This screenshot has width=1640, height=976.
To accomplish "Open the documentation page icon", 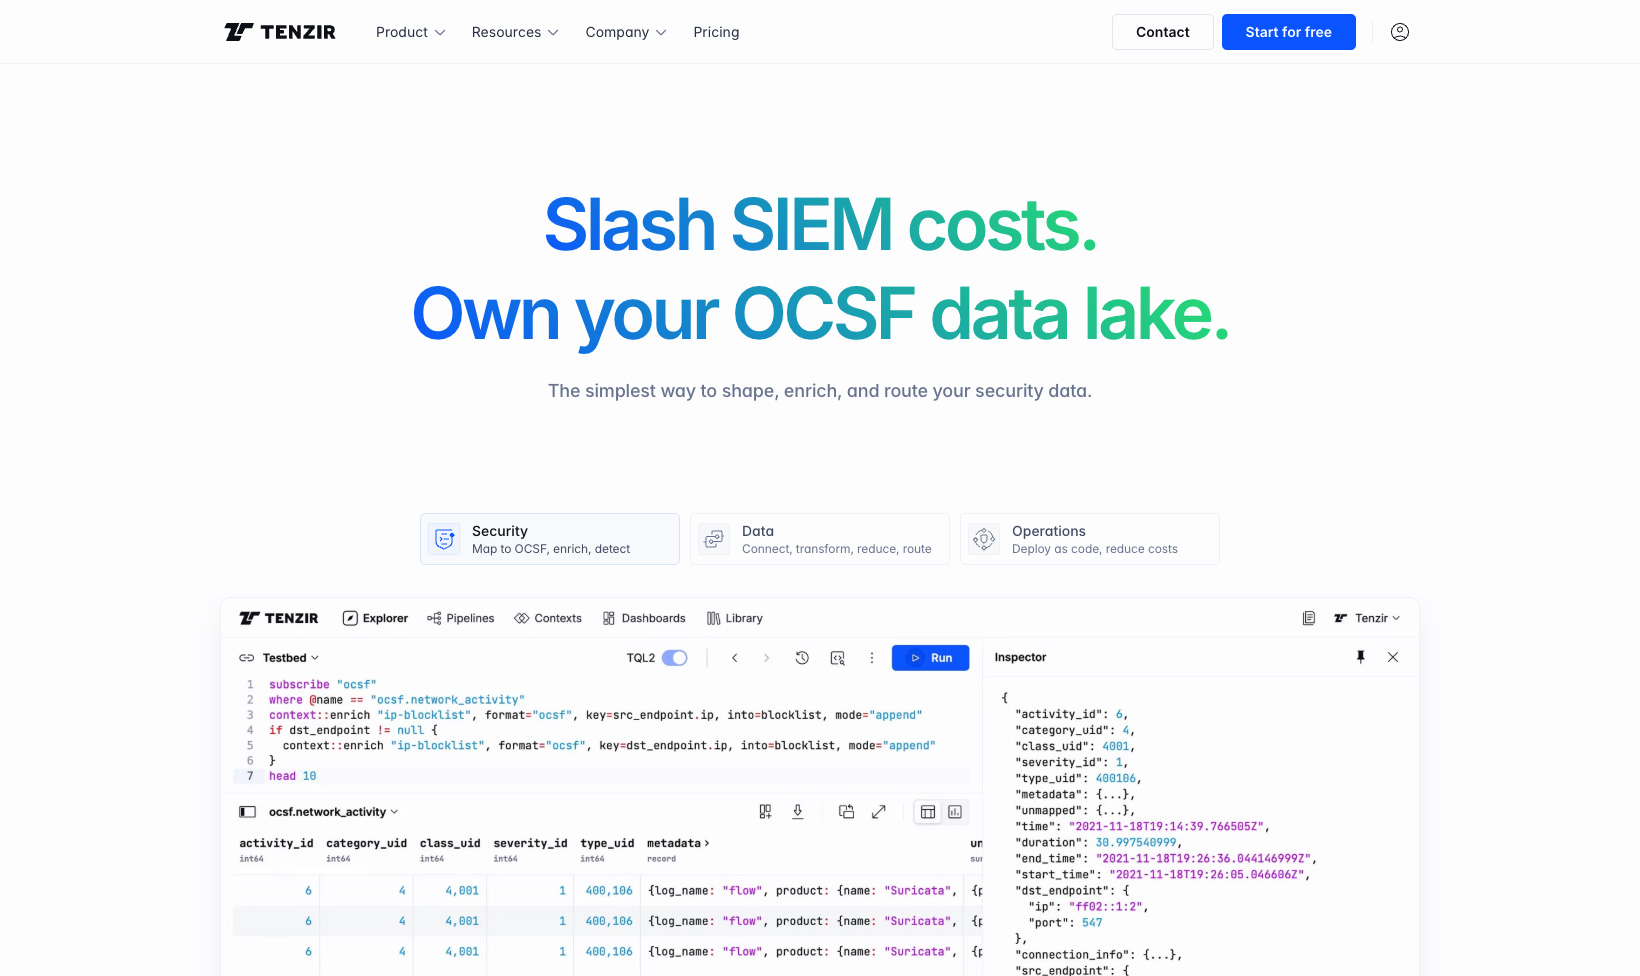I will tap(1309, 618).
